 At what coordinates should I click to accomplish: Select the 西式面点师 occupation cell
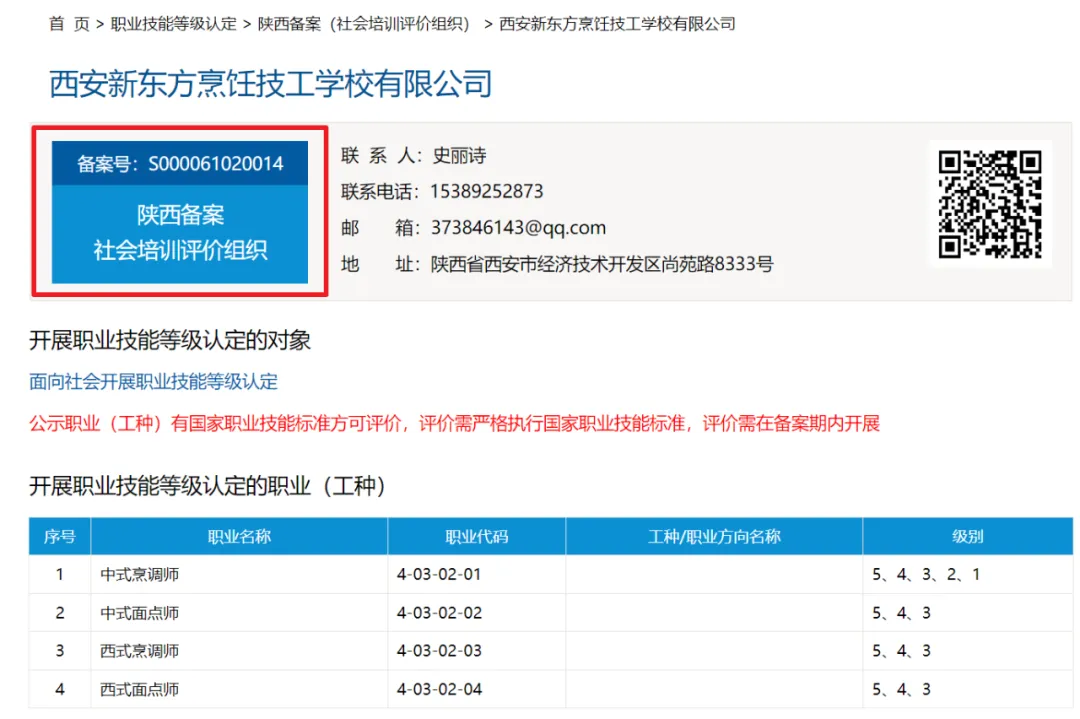point(140,690)
